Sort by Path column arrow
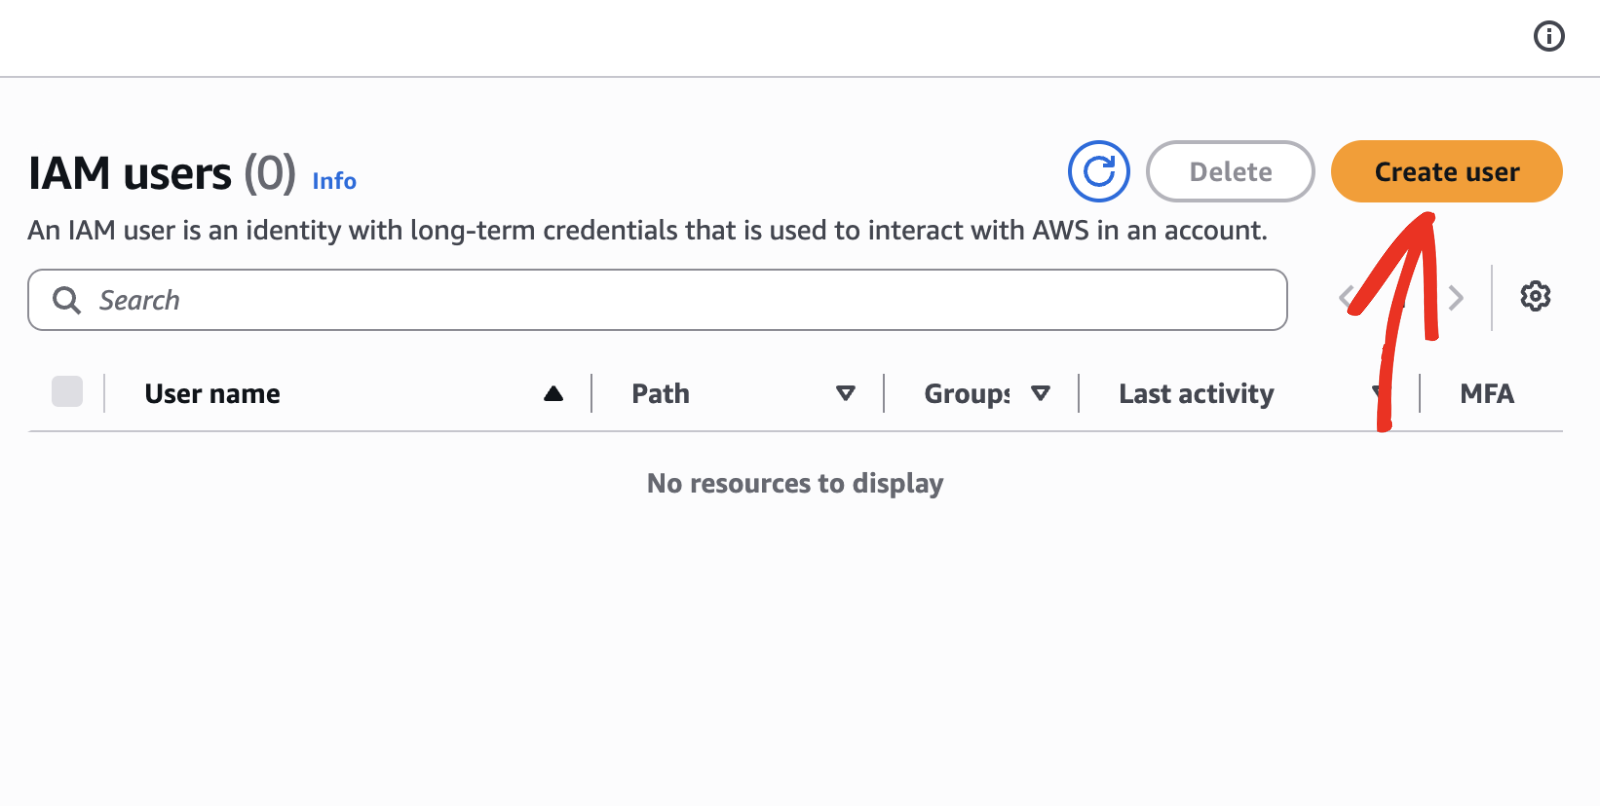The image size is (1600, 806). [845, 394]
